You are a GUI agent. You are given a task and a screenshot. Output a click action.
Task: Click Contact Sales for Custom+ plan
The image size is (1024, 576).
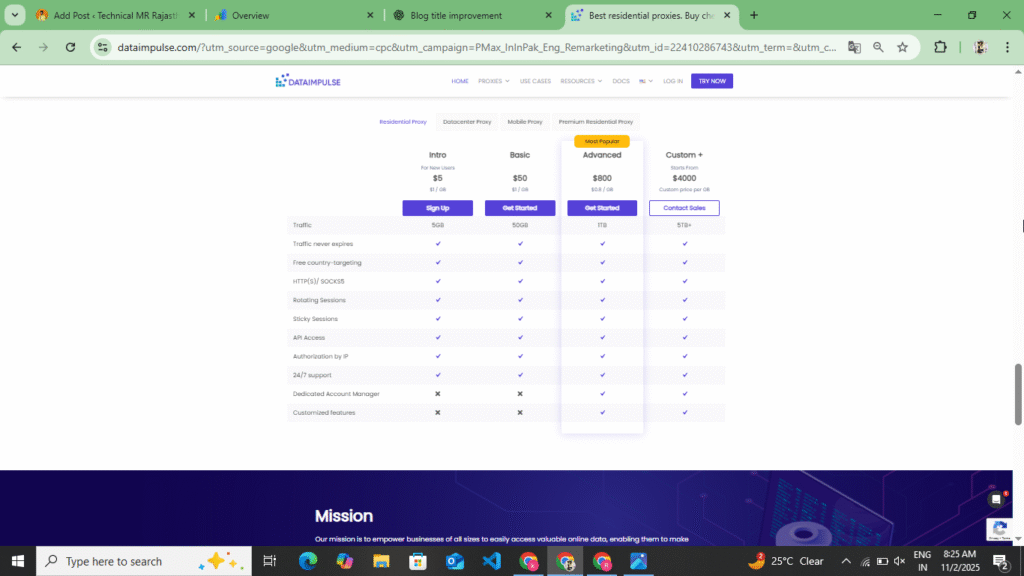point(684,207)
